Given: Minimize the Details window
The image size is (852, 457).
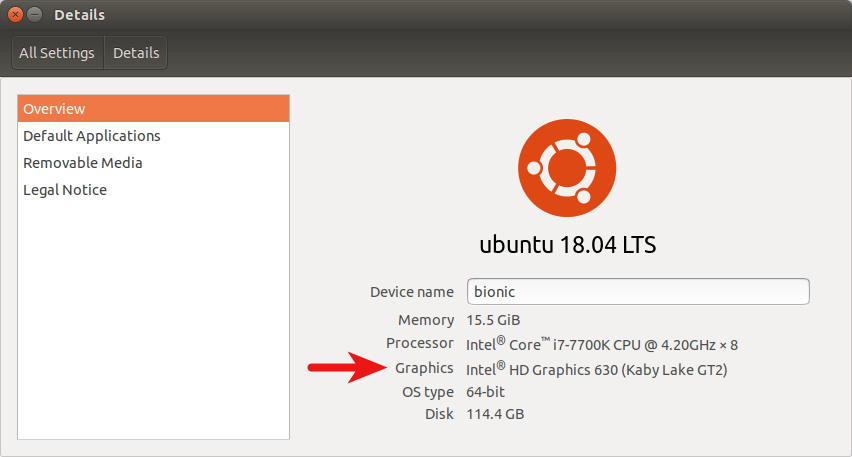Looking at the screenshot, I should tap(34, 15).
